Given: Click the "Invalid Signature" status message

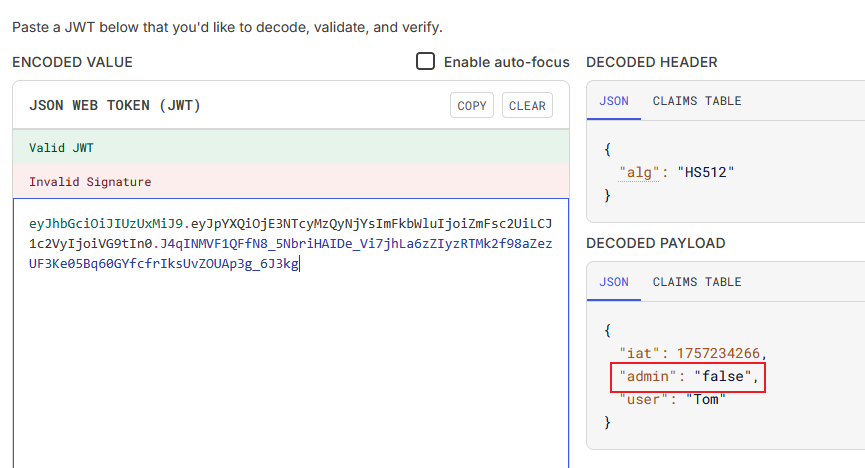Looking at the screenshot, I should pyautogui.click(x=90, y=182).
